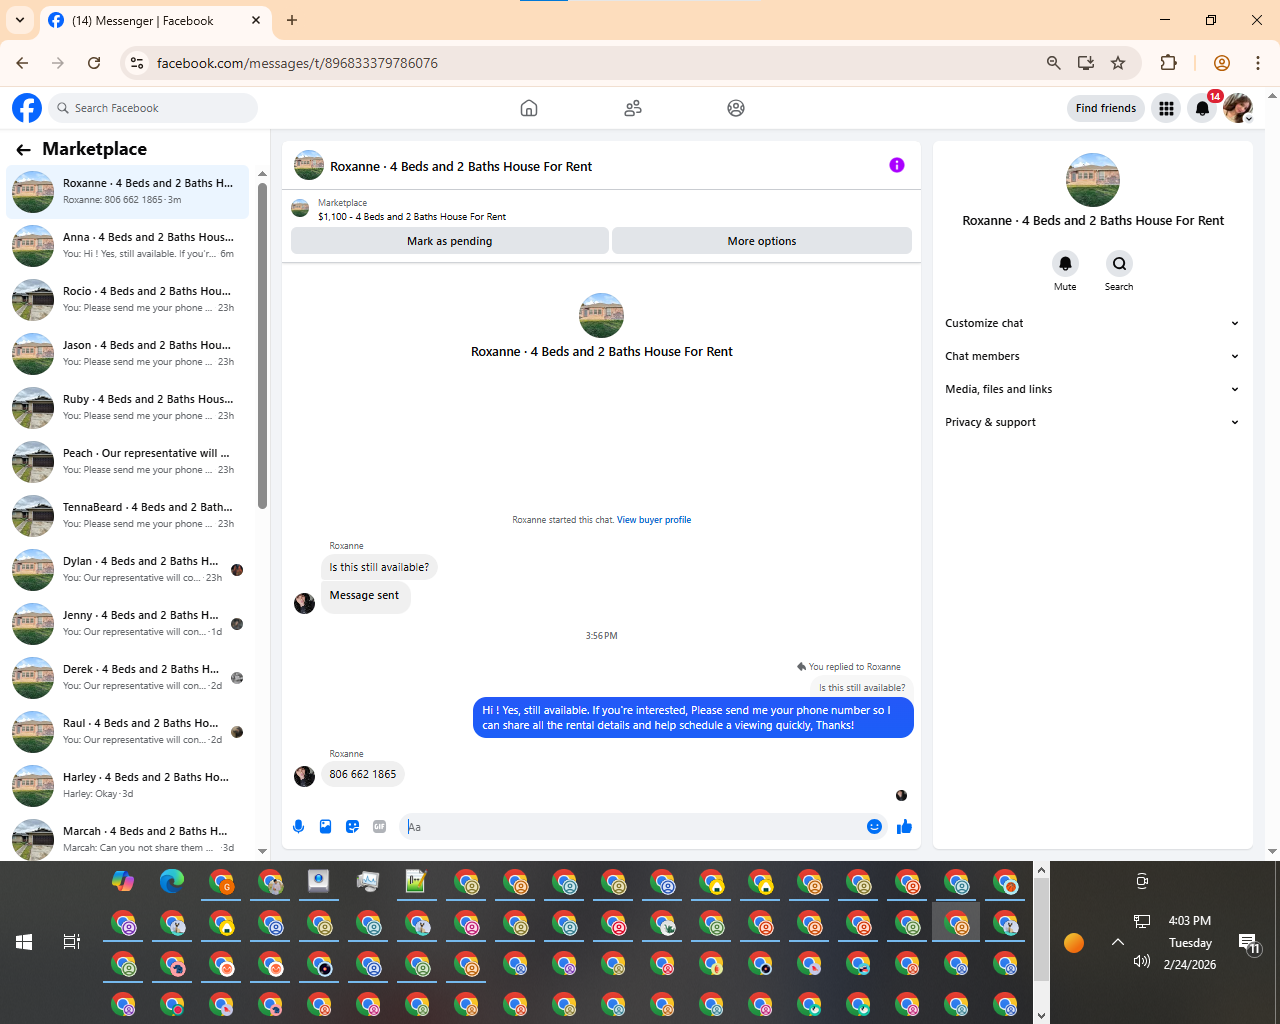Expand Customize chat section
The width and height of the screenshot is (1280, 1024).
coord(1092,323)
